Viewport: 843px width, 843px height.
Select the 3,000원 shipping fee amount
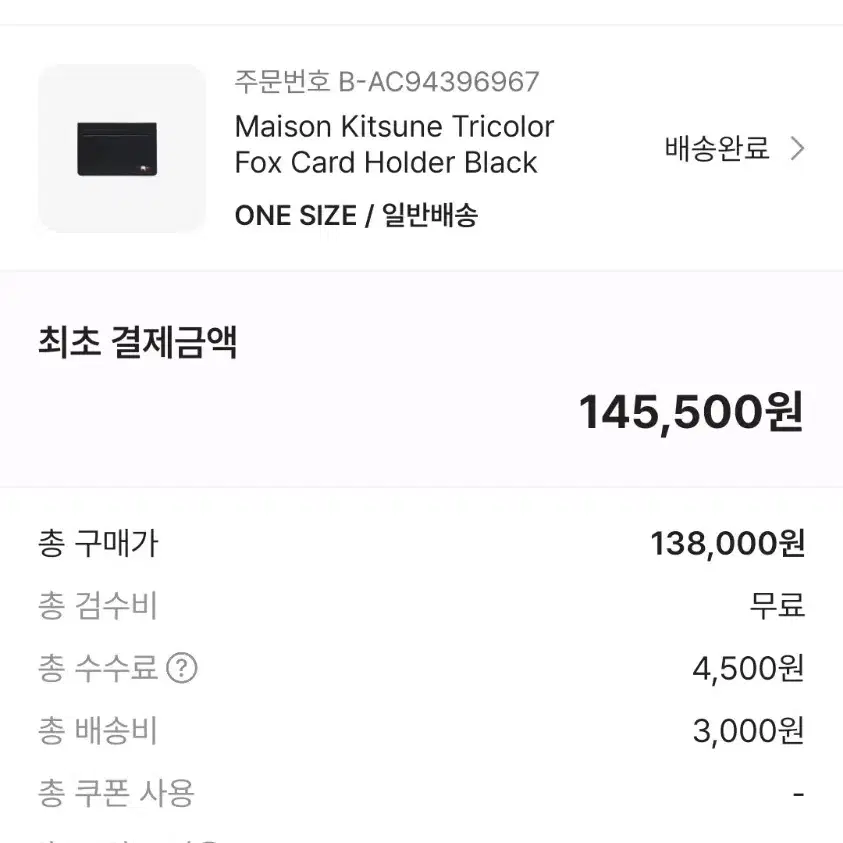(748, 731)
